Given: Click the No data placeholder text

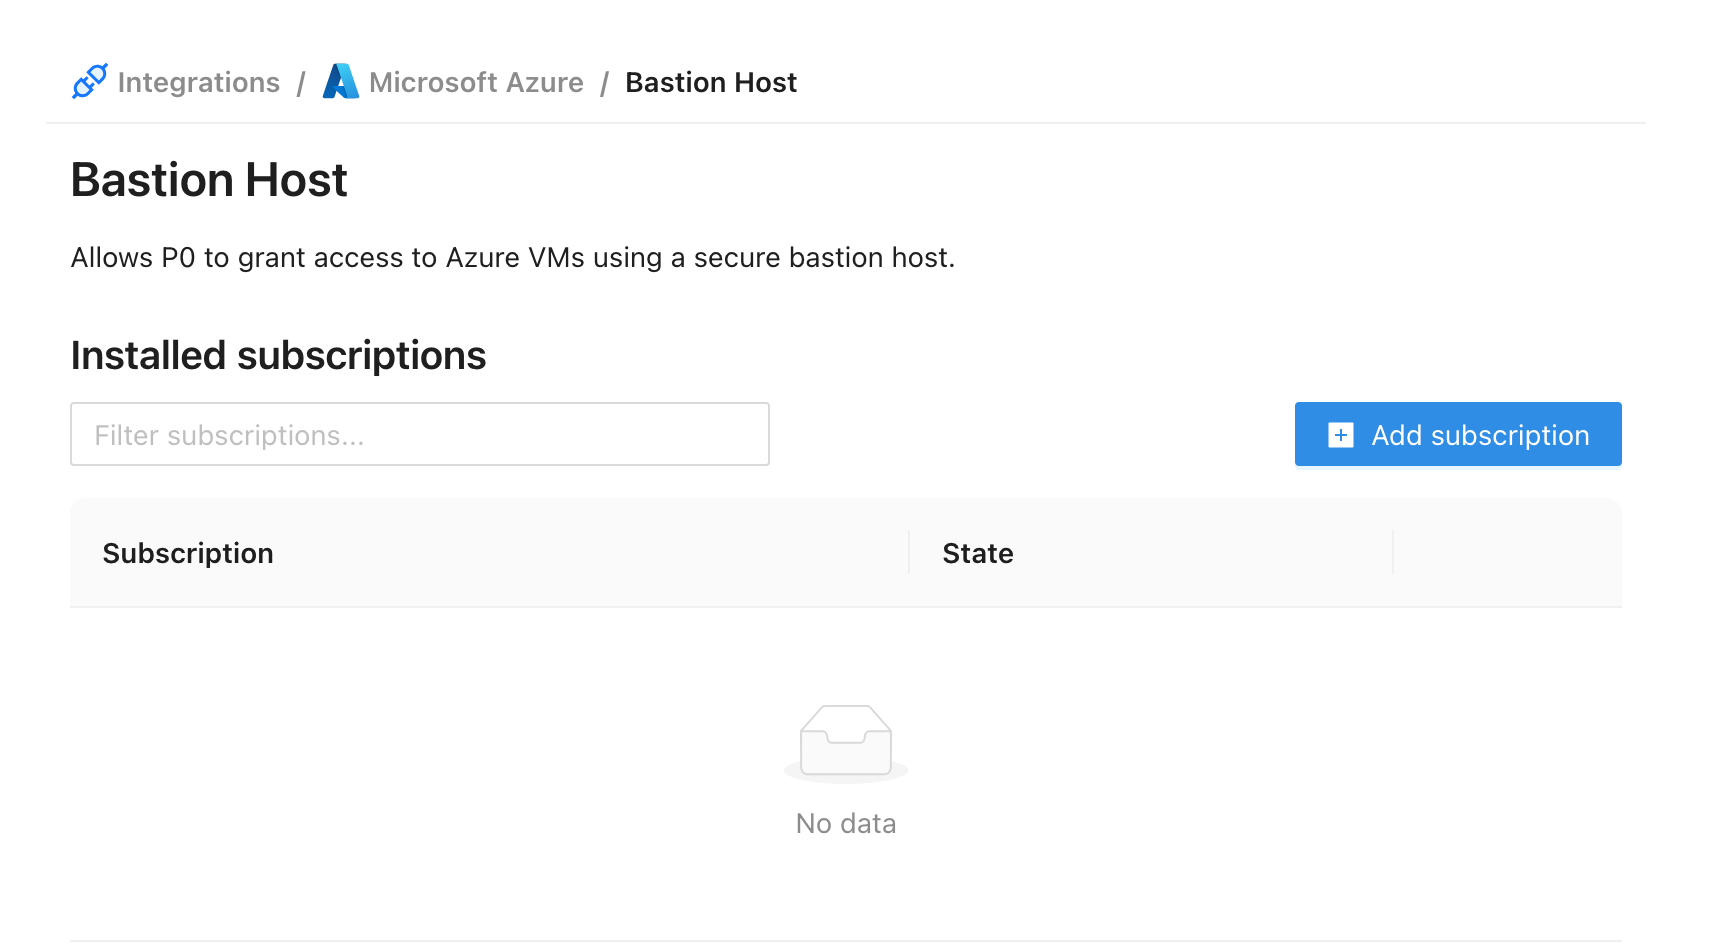Looking at the screenshot, I should coord(846,823).
